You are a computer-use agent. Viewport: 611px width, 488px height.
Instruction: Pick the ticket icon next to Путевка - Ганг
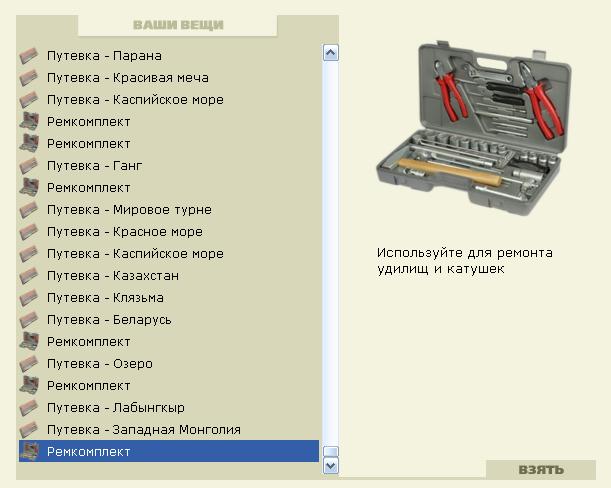(29, 166)
